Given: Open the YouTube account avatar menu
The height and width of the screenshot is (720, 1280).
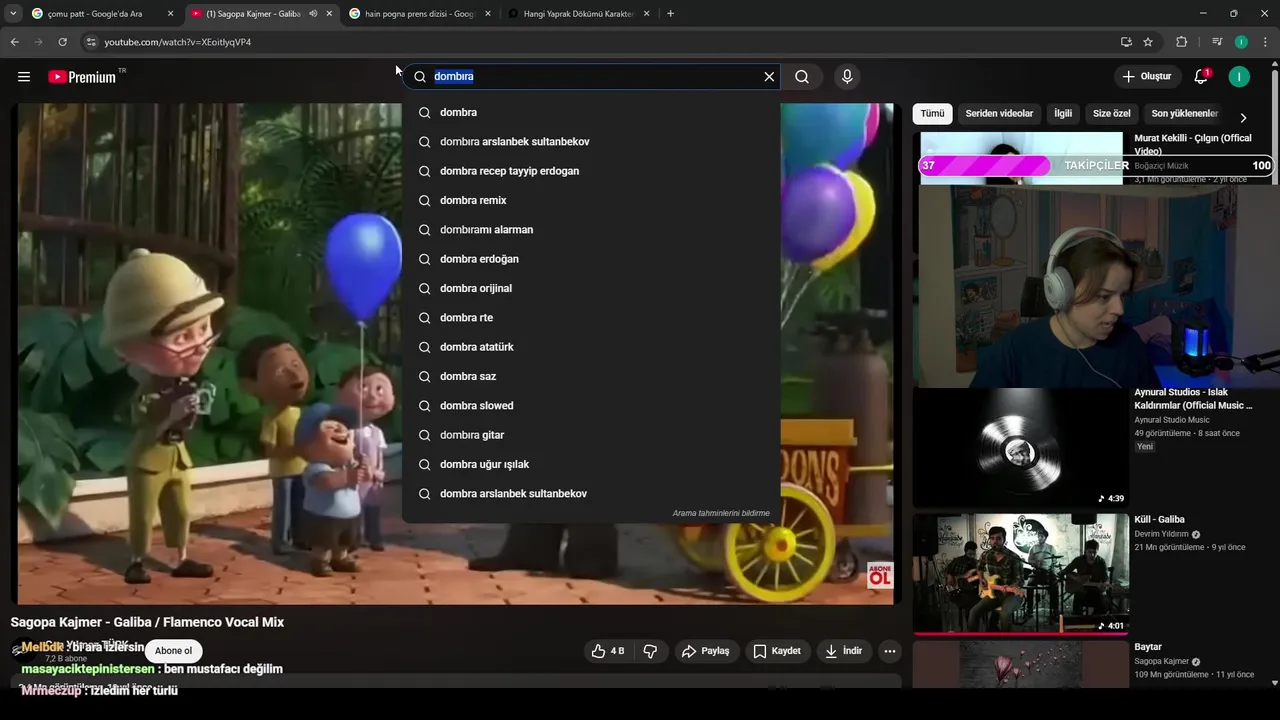Looking at the screenshot, I should [1239, 77].
